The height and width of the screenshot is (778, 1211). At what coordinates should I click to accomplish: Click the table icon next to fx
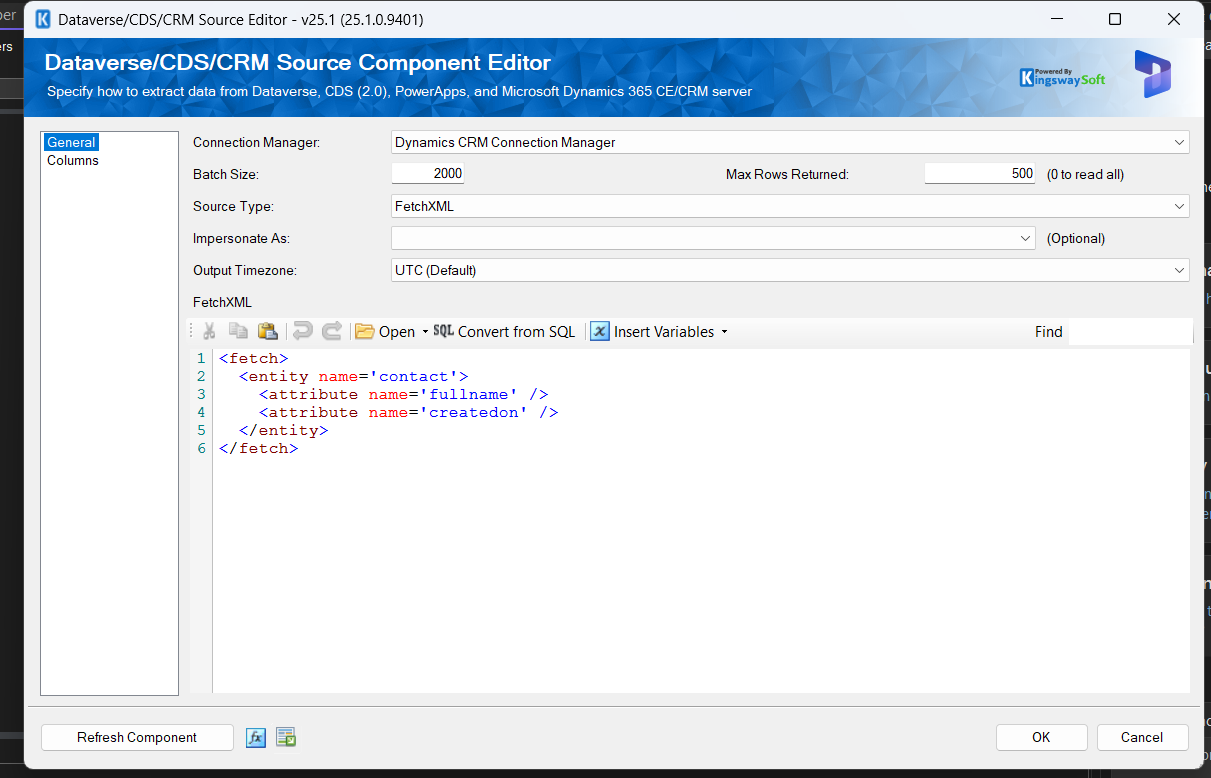point(286,738)
